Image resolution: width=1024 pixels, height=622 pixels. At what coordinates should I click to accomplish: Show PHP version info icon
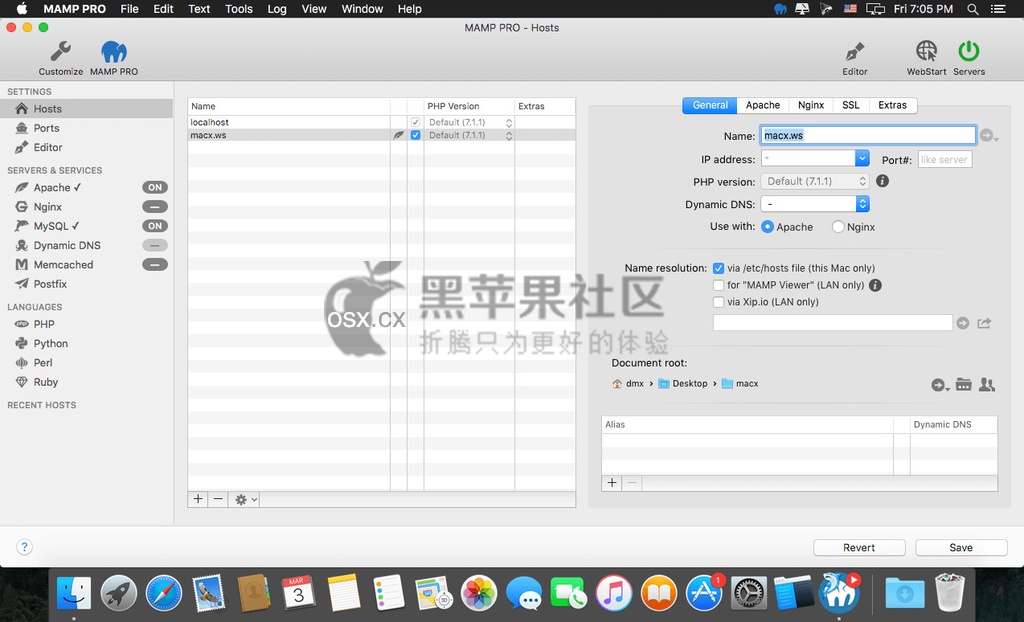tap(882, 181)
